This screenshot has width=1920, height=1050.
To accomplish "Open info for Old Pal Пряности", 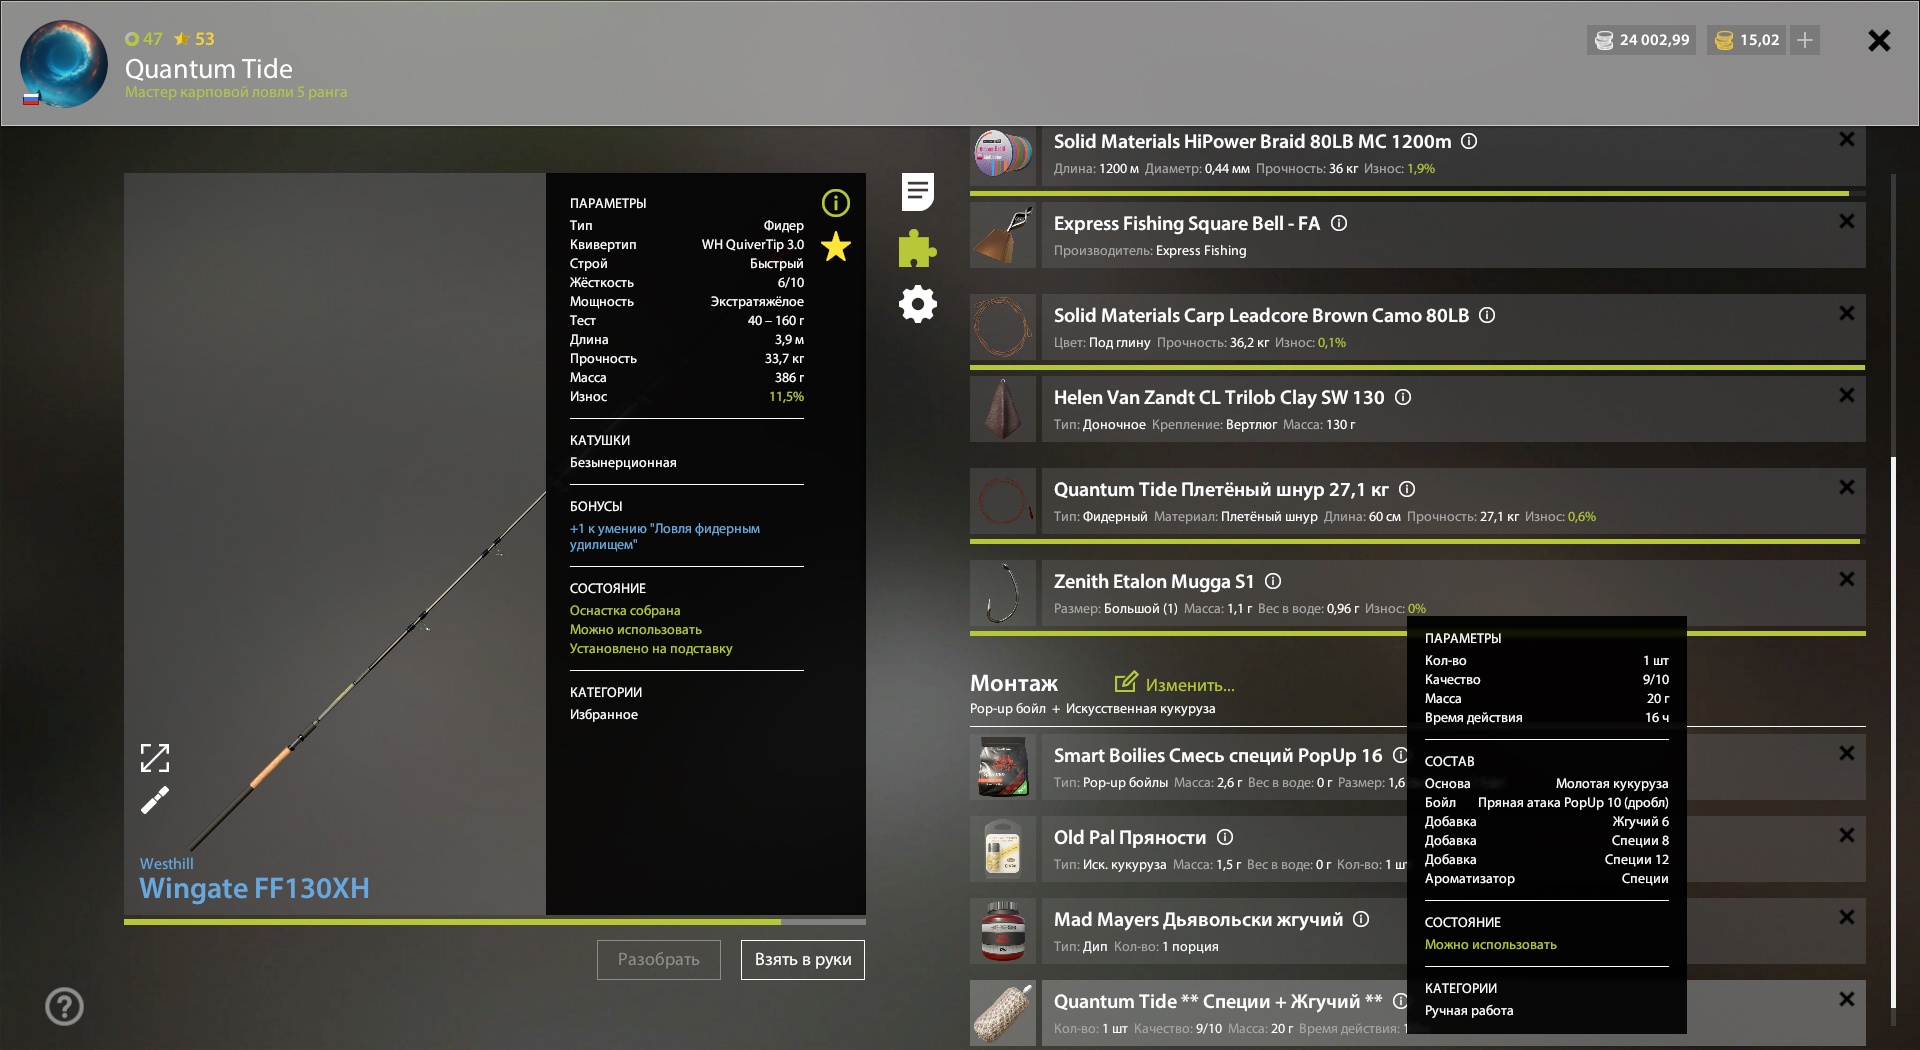I will (x=1225, y=838).
